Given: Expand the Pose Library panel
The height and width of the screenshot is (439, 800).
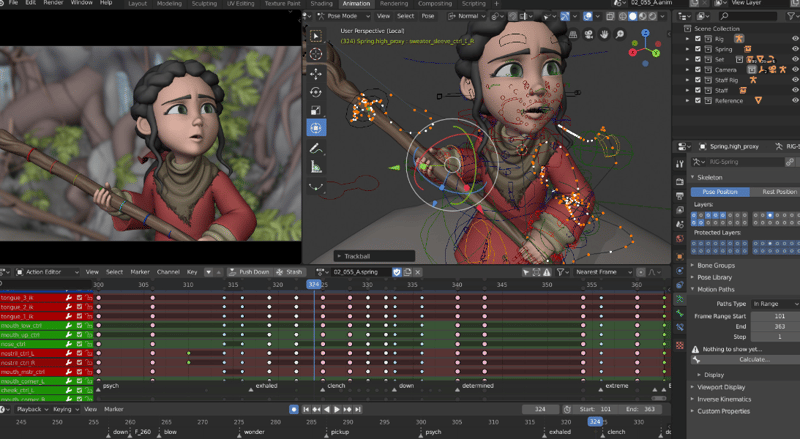Looking at the screenshot, I should click(x=714, y=277).
